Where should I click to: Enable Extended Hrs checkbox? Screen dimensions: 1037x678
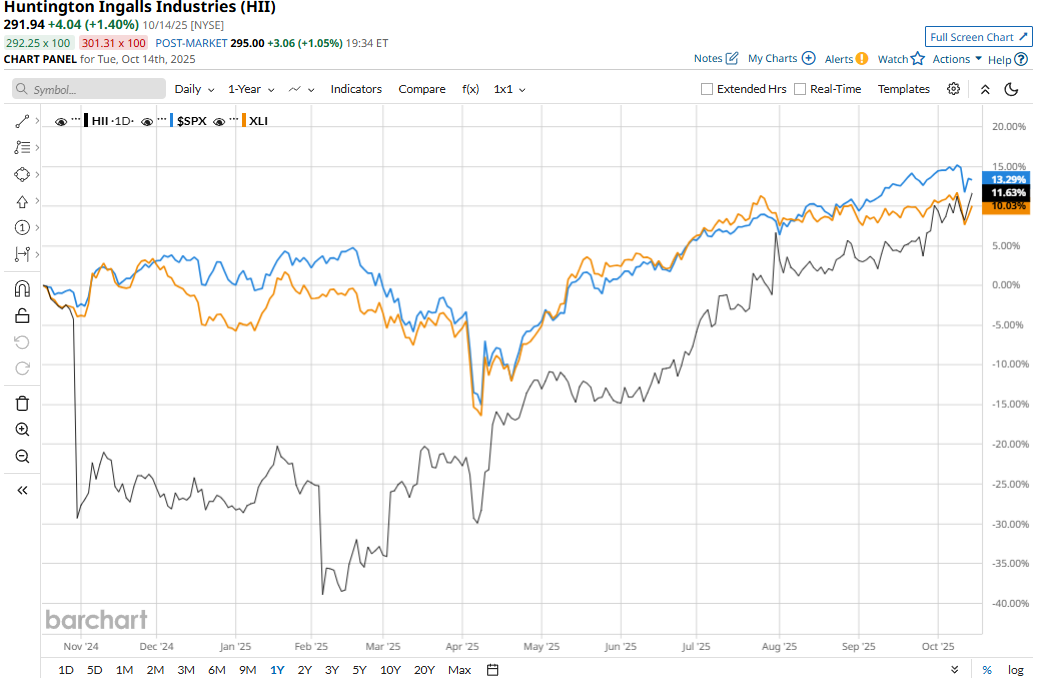tap(707, 89)
